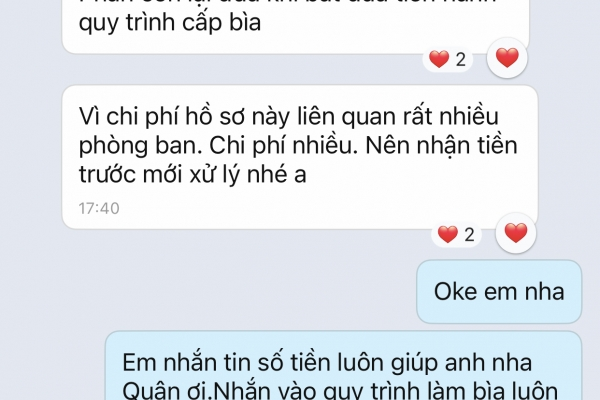Click the words "phòng ban" in the white message
The width and height of the screenshot is (600, 400).
(140, 146)
